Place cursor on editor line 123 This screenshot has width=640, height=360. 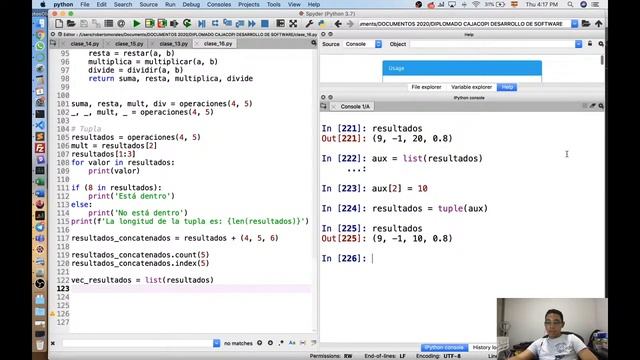pyautogui.click(x=191, y=289)
